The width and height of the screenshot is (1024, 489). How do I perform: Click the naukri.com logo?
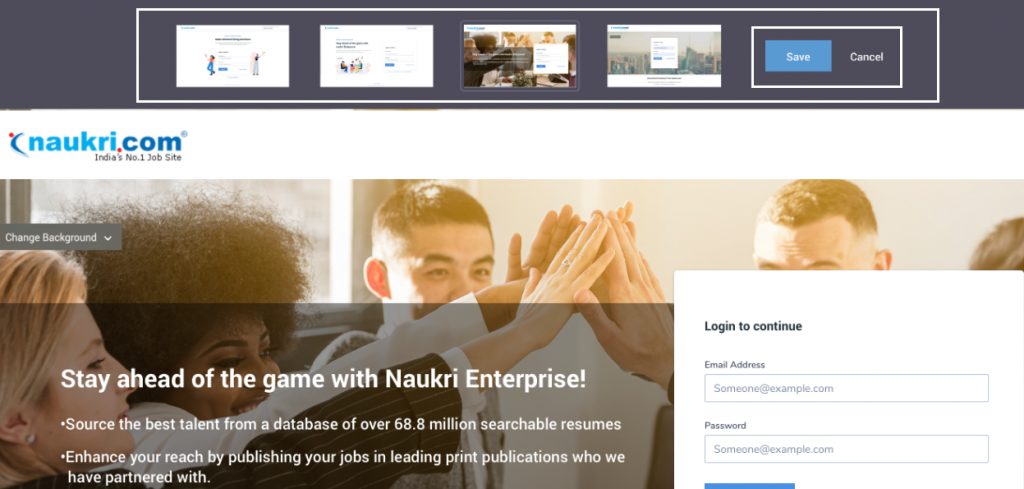(97, 146)
